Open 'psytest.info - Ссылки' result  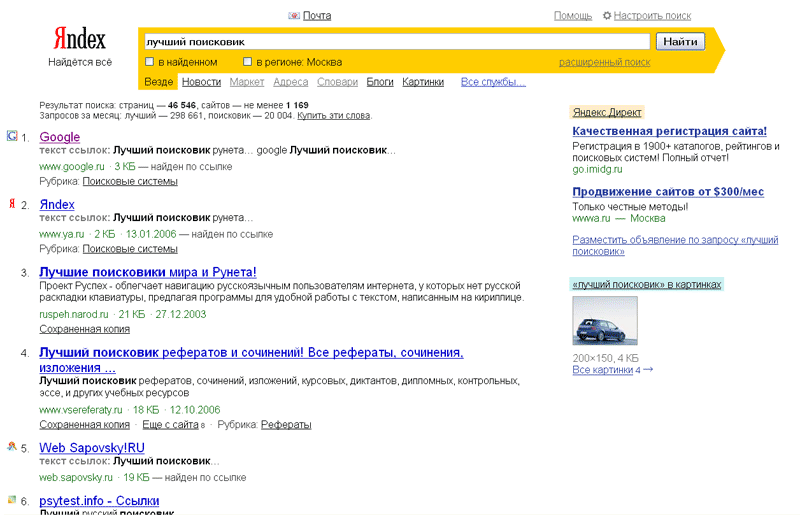(99, 501)
